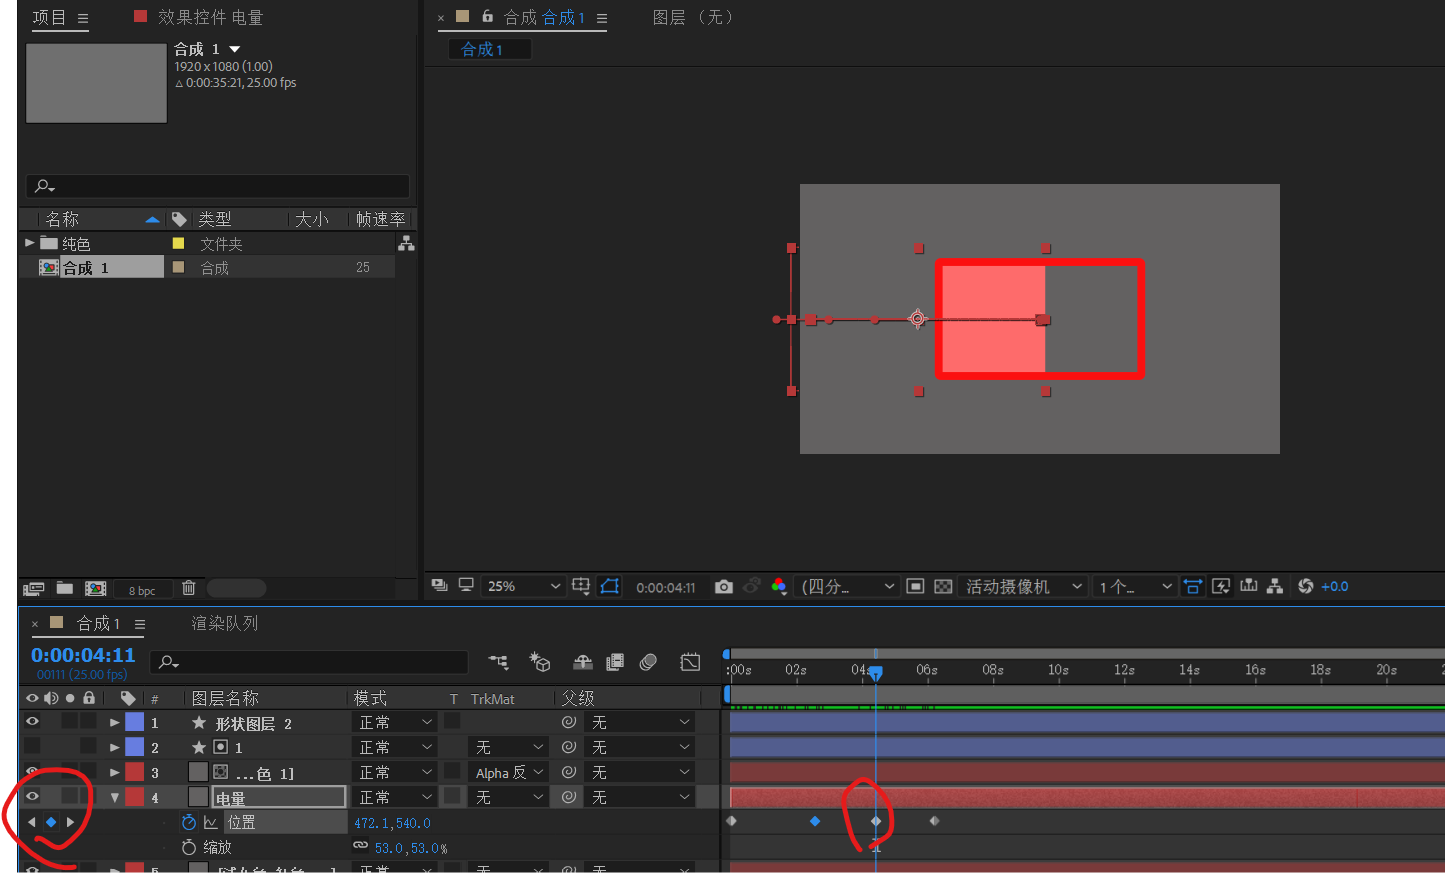
Task: Click the Interpret Footage icon
Action: pos(34,588)
